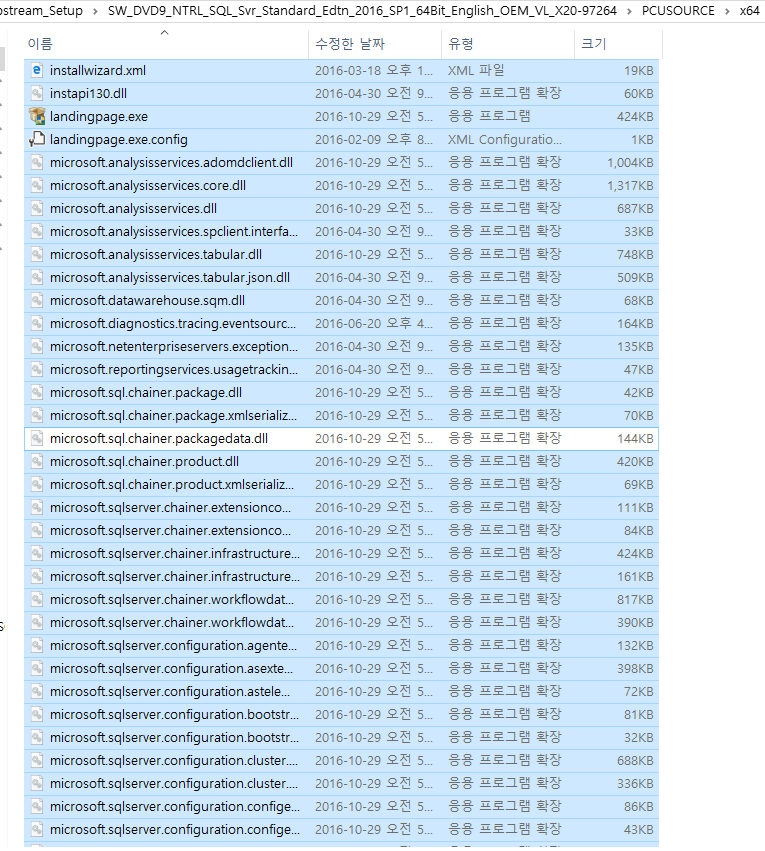Go to x64 breadcrumb in address bar

click(x=750, y=10)
